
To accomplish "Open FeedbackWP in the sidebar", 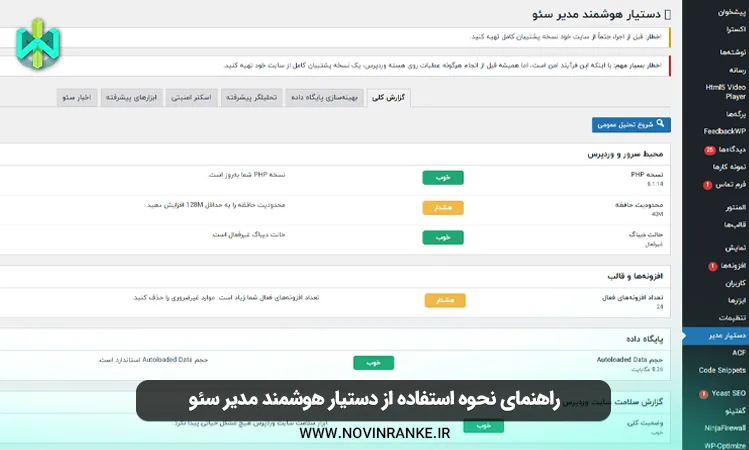I will pos(725,131).
